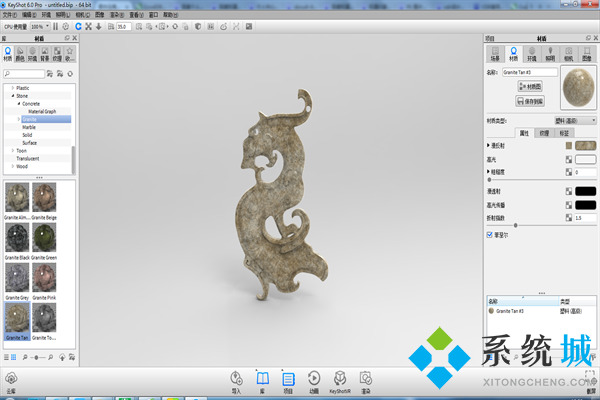This screenshot has width=600, height=400.
Task: Click the Render (渲染) icon at bottom
Action: click(x=367, y=380)
